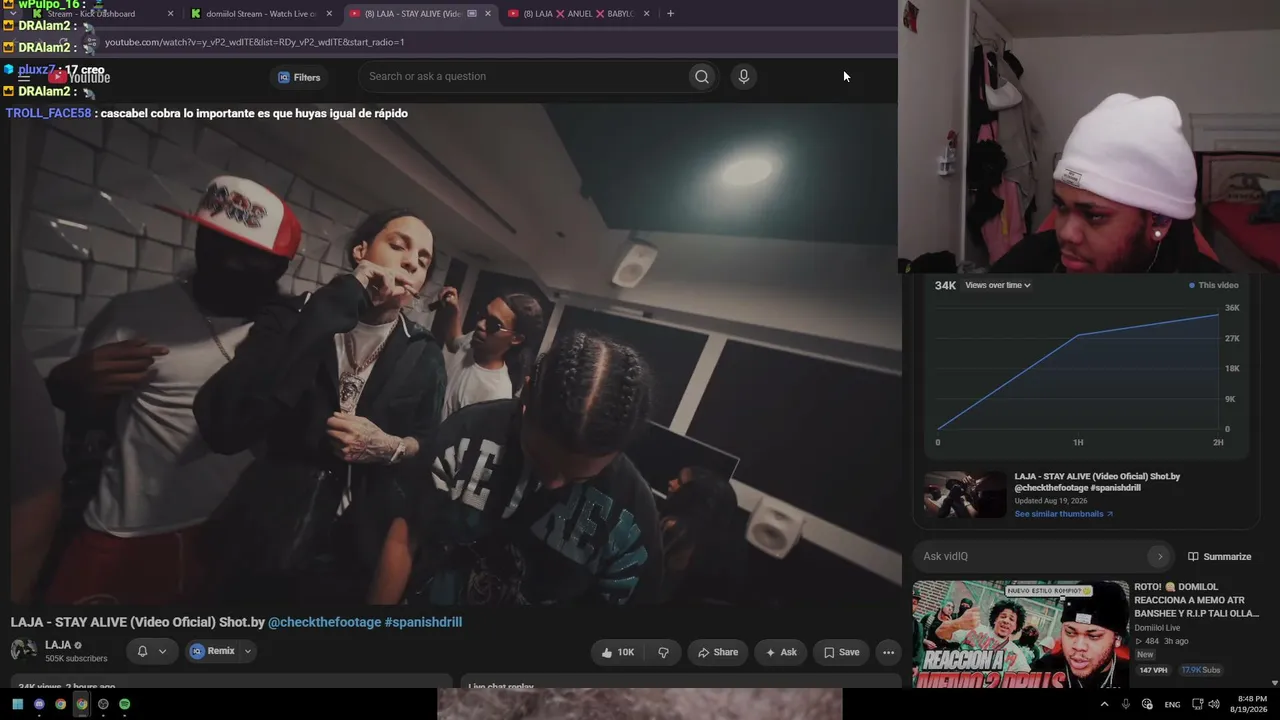Open the vidIQ Filters button
Screen dimensions: 1280x720
point(299,77)
